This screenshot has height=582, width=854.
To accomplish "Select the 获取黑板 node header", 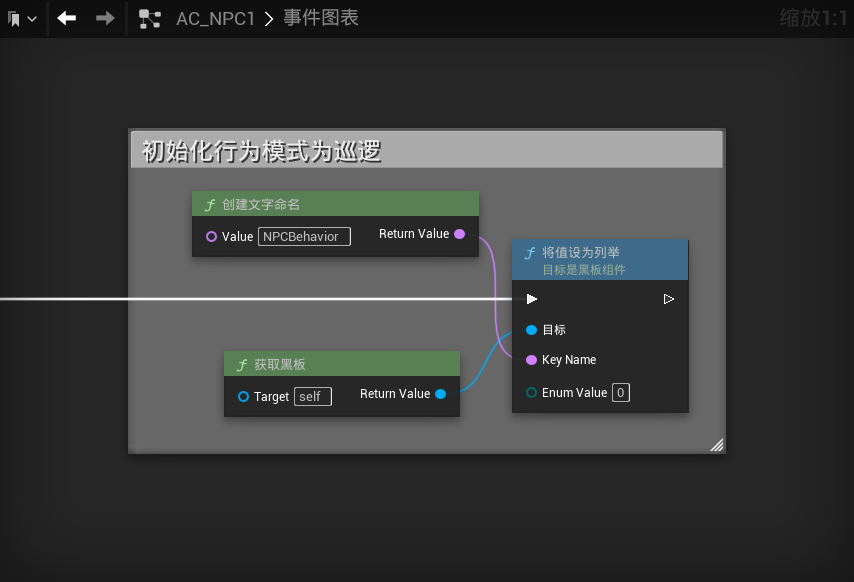I will click(x=342, y=364).
